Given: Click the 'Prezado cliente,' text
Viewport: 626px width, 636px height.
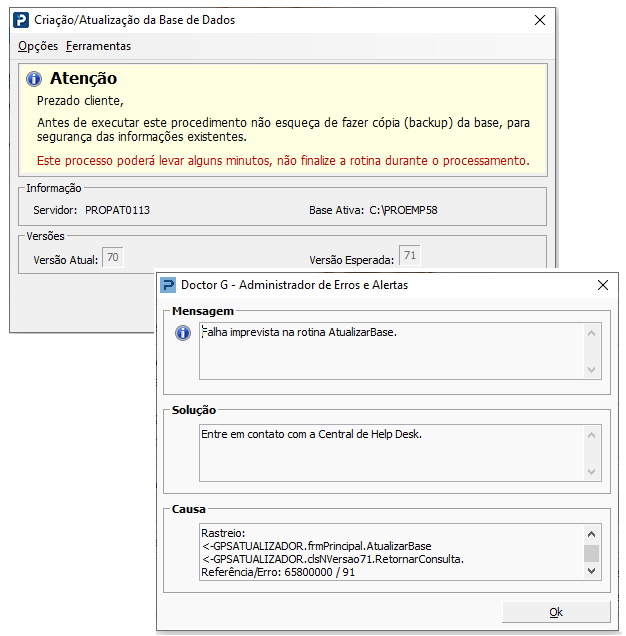Looking at the screenshot, I should [80, 101].
